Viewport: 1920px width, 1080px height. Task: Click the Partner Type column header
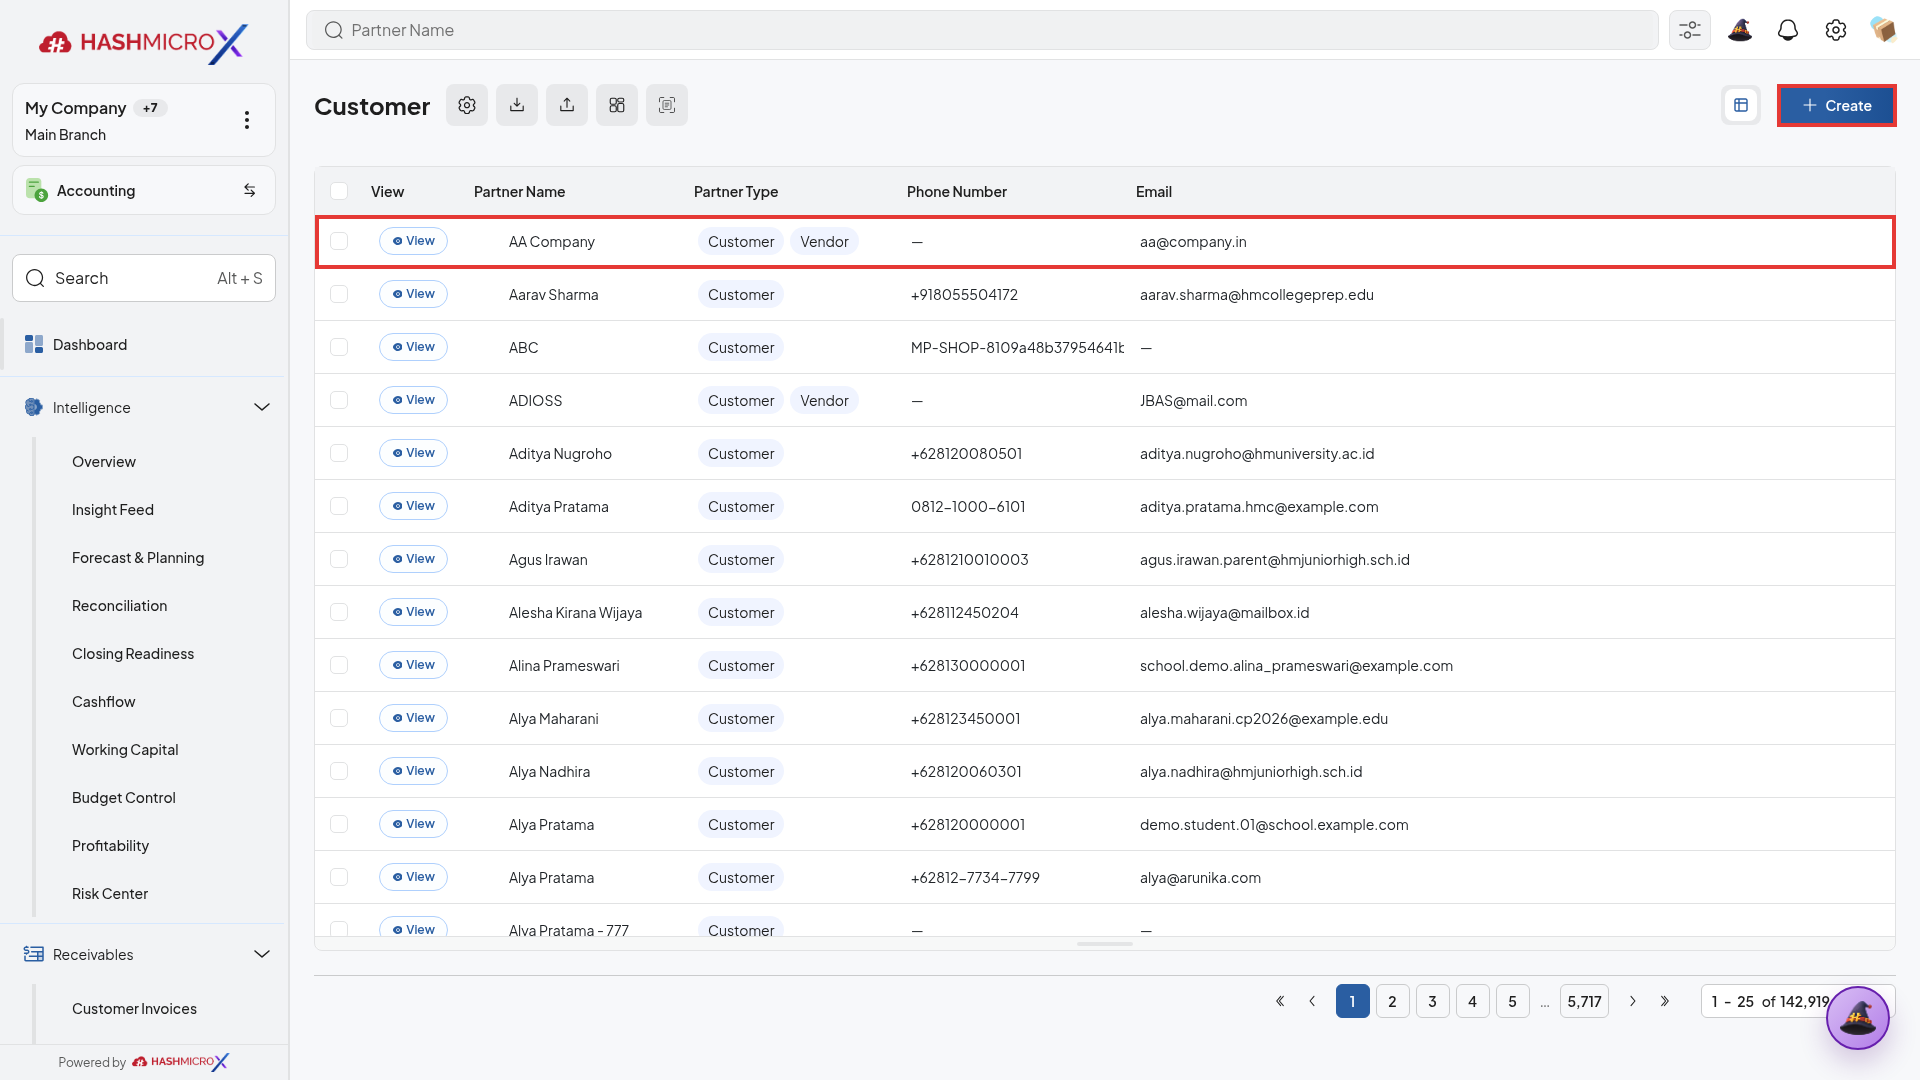click(736, 191)
